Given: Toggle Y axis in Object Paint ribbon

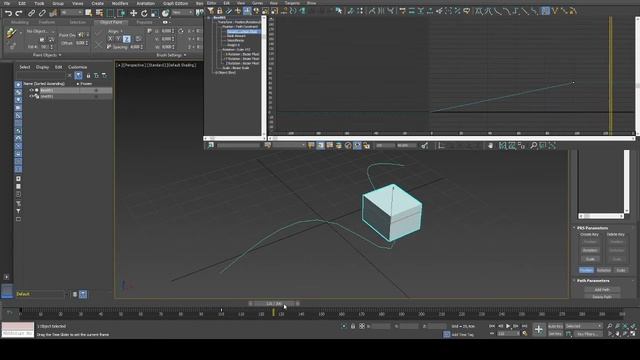Looking at the screenshot, I should pyautogui.click(x=118, y=39).
